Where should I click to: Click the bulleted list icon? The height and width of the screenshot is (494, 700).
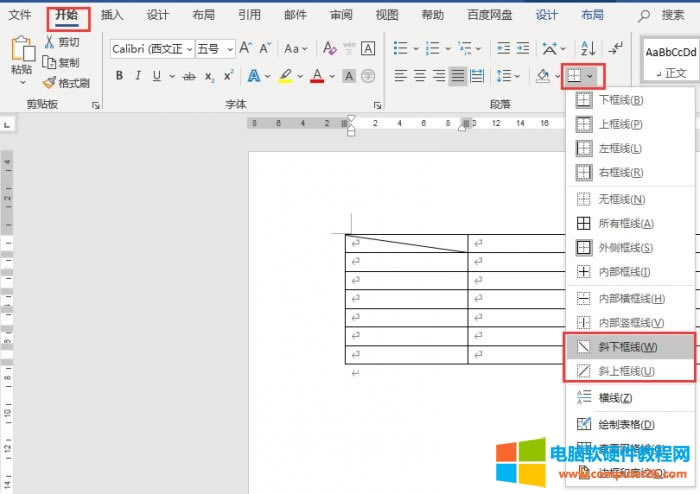pos(400,48)
